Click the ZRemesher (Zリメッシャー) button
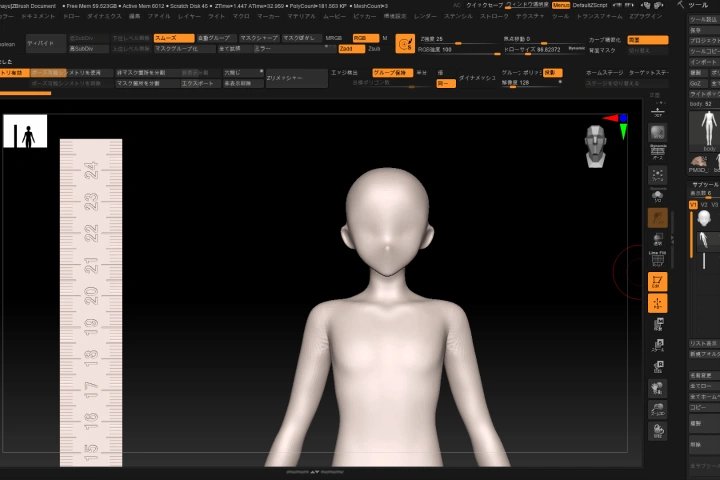The height and width of the screenshot is (480, 720). pyautogui.click(x=296, y=78)
